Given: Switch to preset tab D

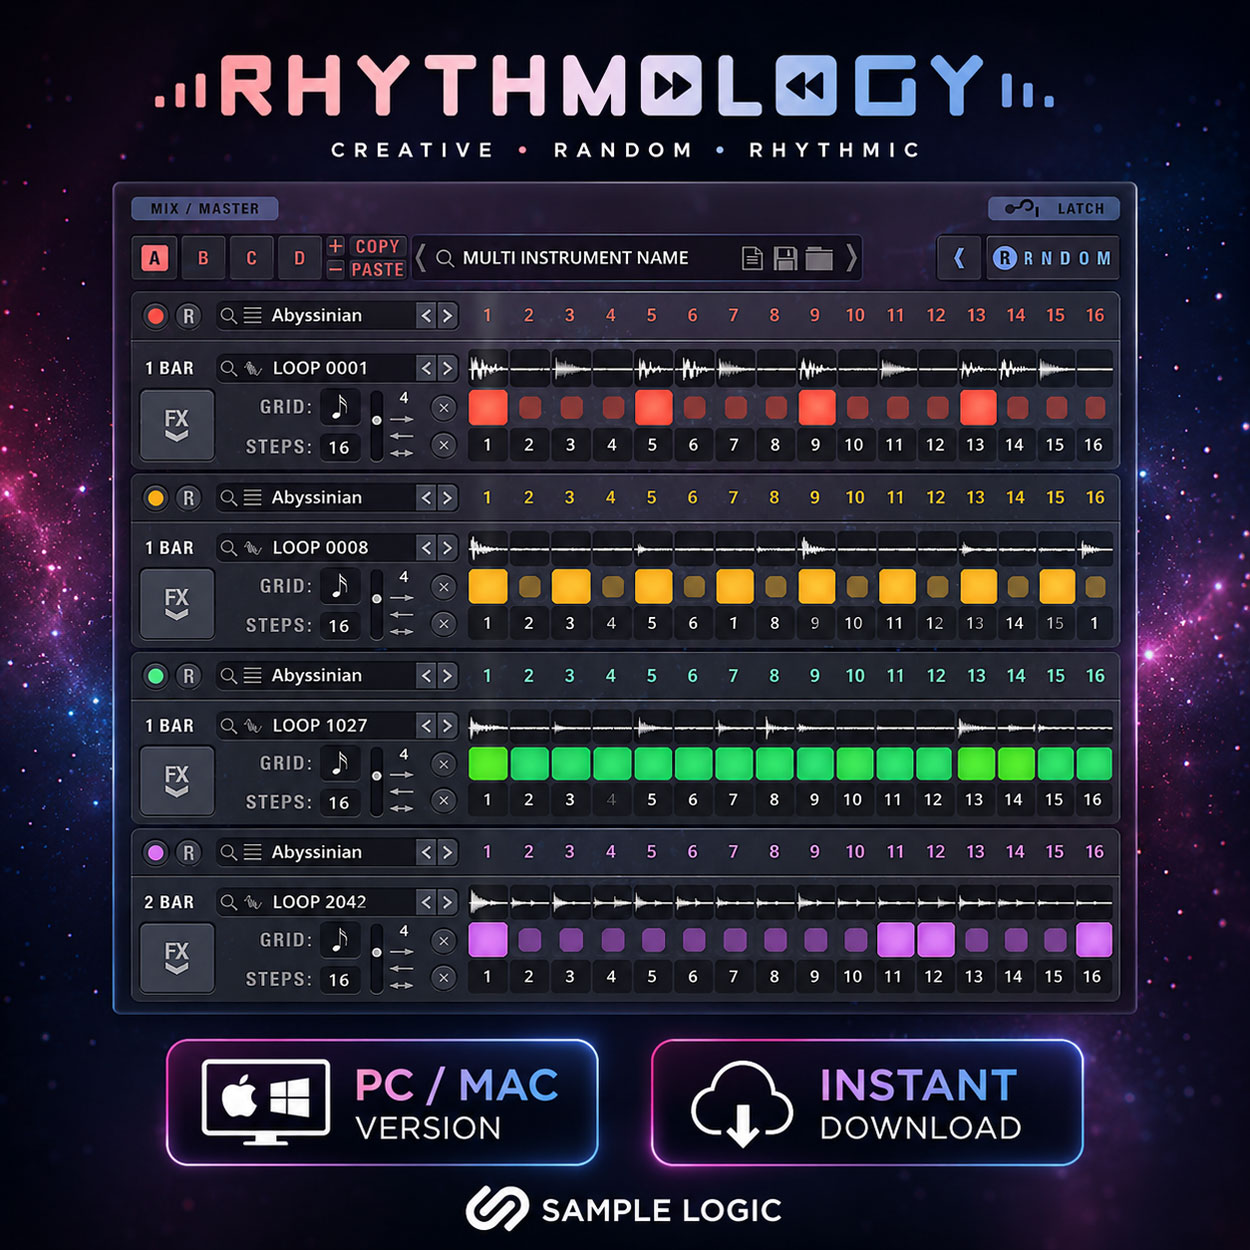Looking at the screenshot, I should (299, 258).
